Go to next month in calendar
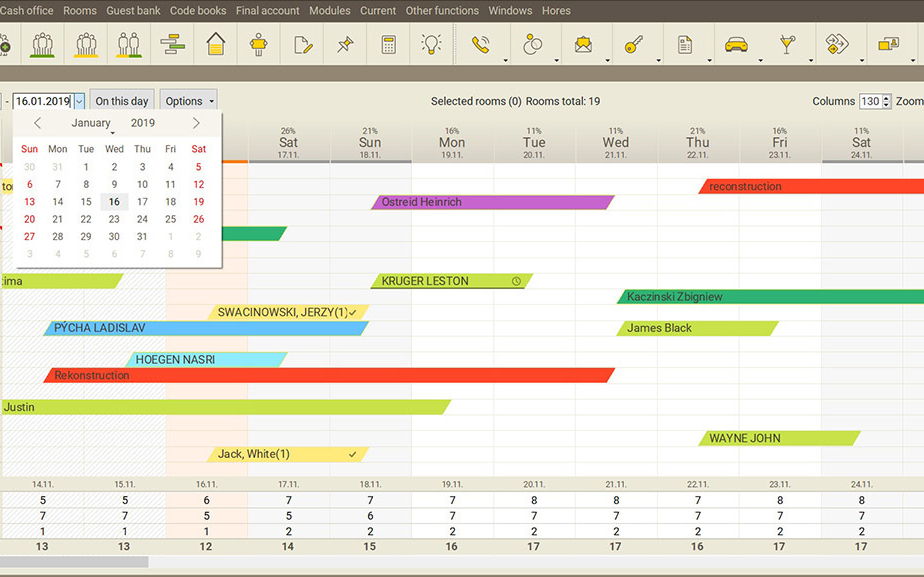The width and height of the screenshot is (924, 577). [x=196, y=124]
